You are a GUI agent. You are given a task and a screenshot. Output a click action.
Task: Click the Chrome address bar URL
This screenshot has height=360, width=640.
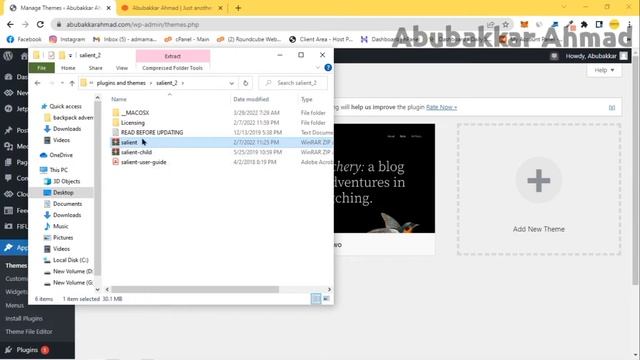coord(133,24)
